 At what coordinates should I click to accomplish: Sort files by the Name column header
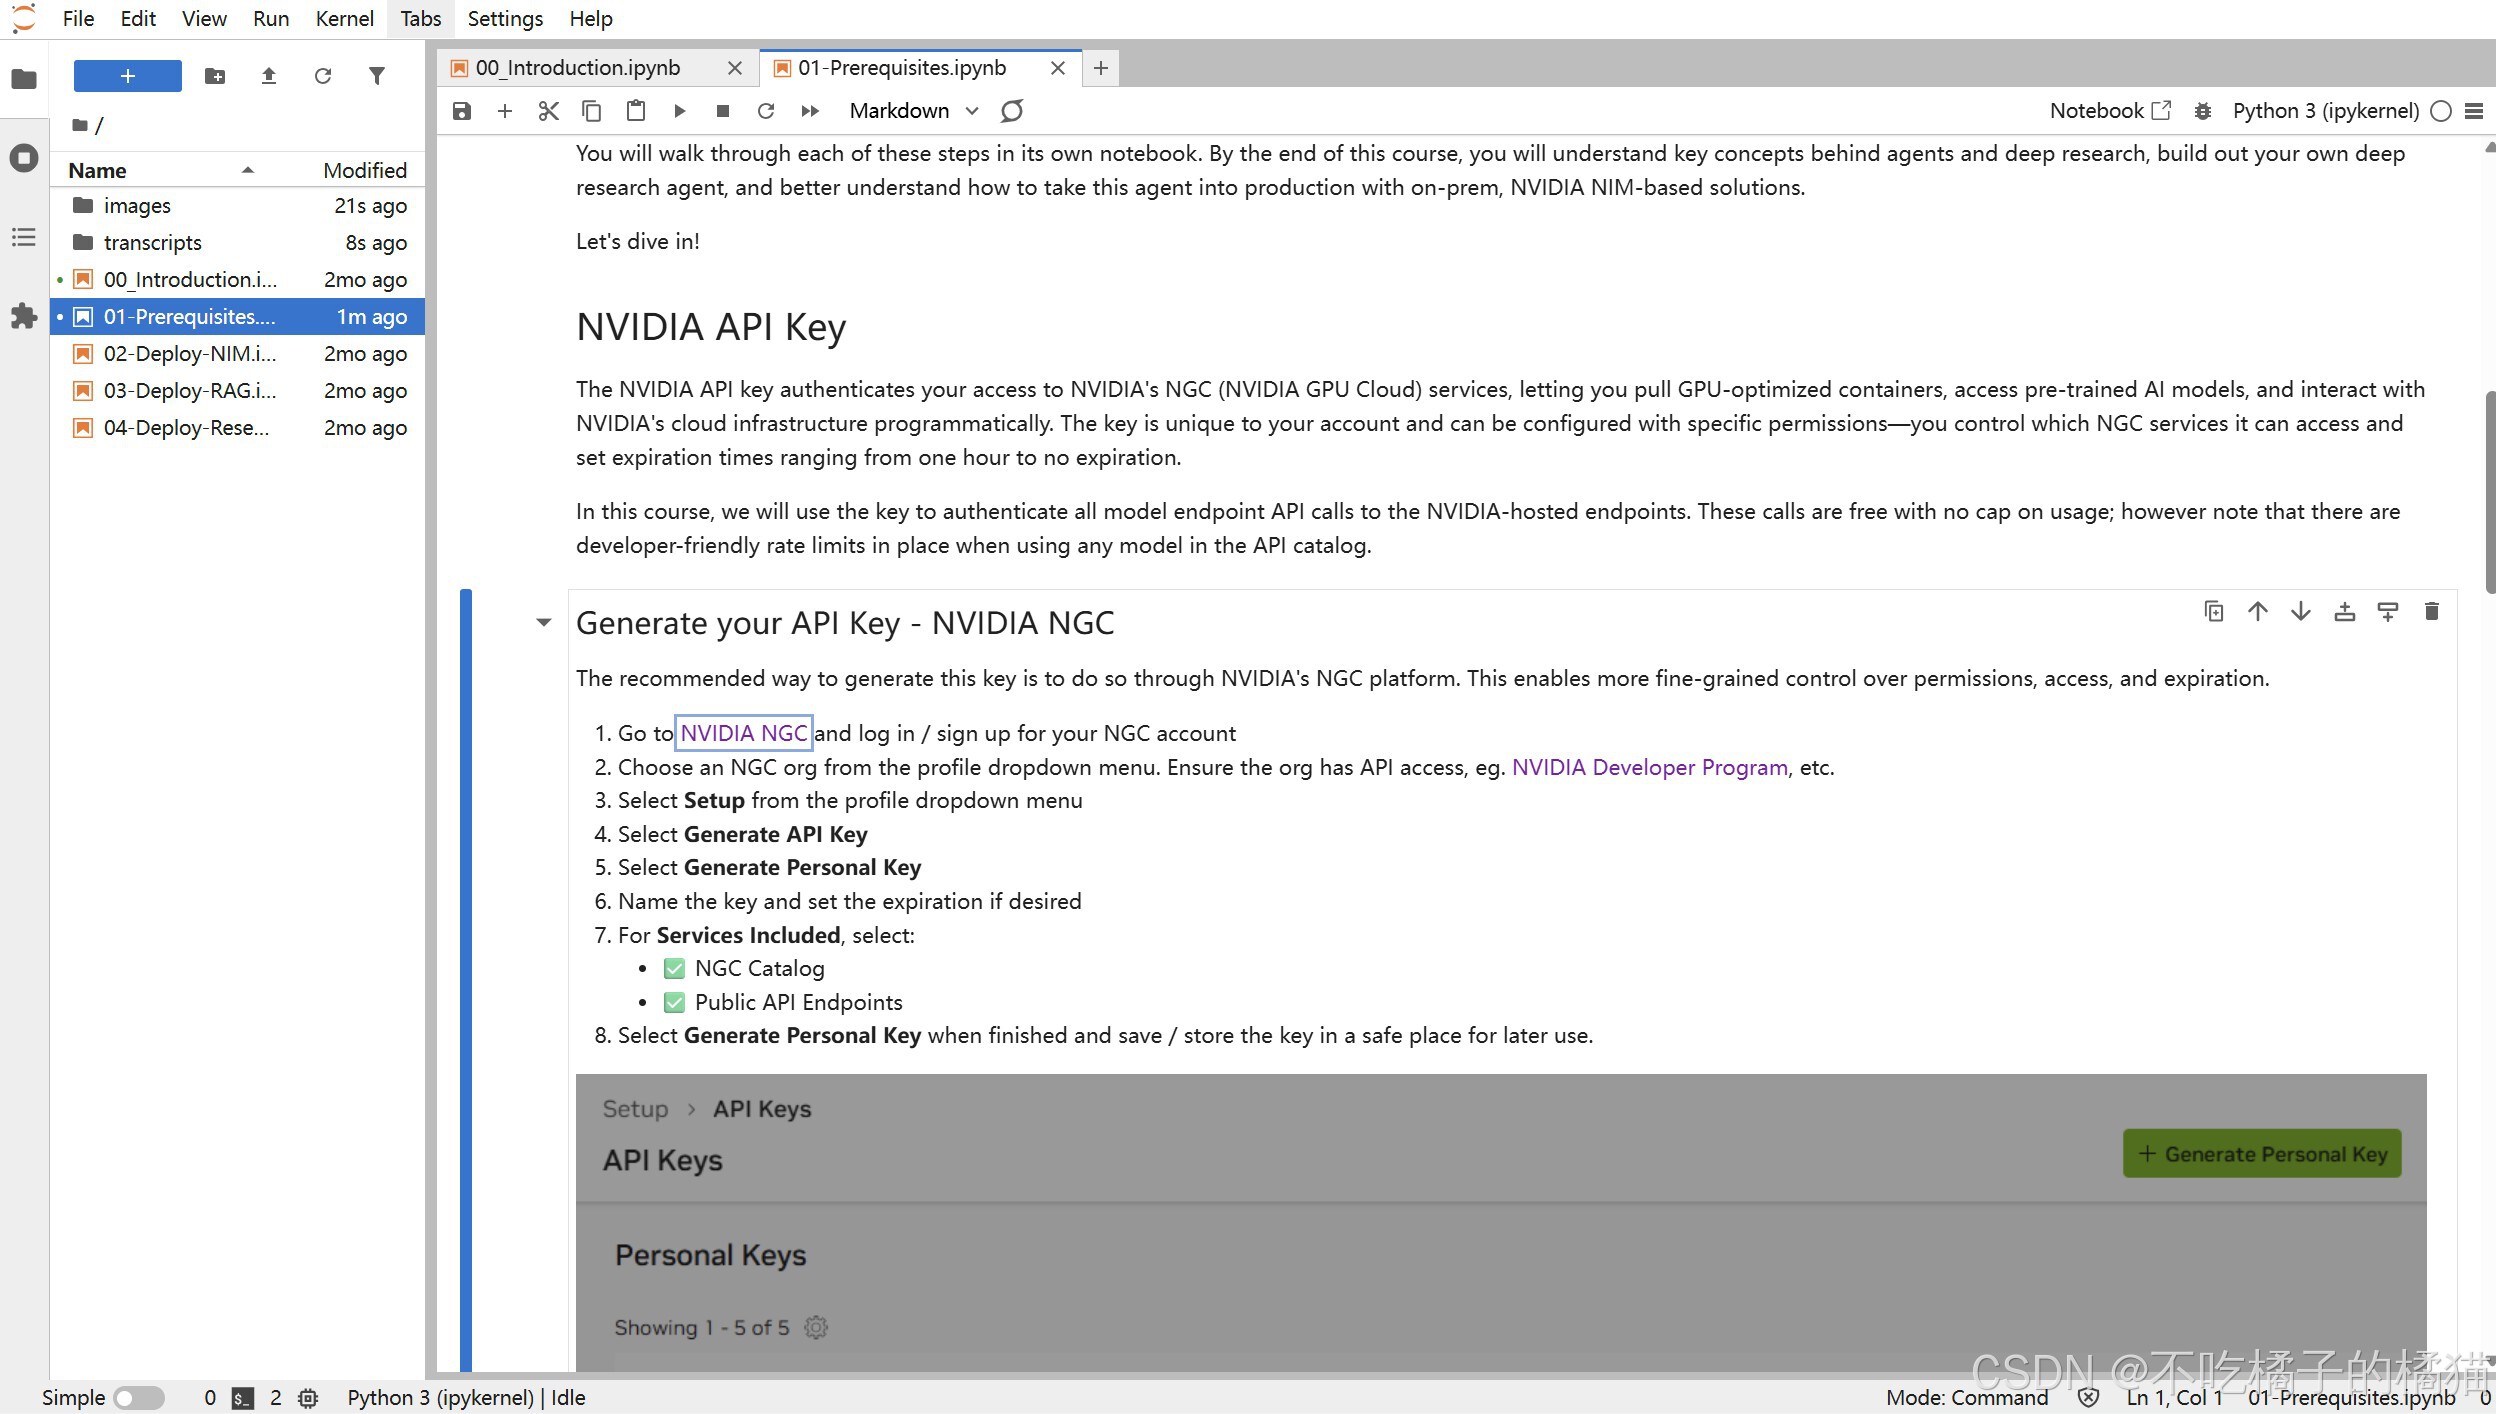coord(98,170)
